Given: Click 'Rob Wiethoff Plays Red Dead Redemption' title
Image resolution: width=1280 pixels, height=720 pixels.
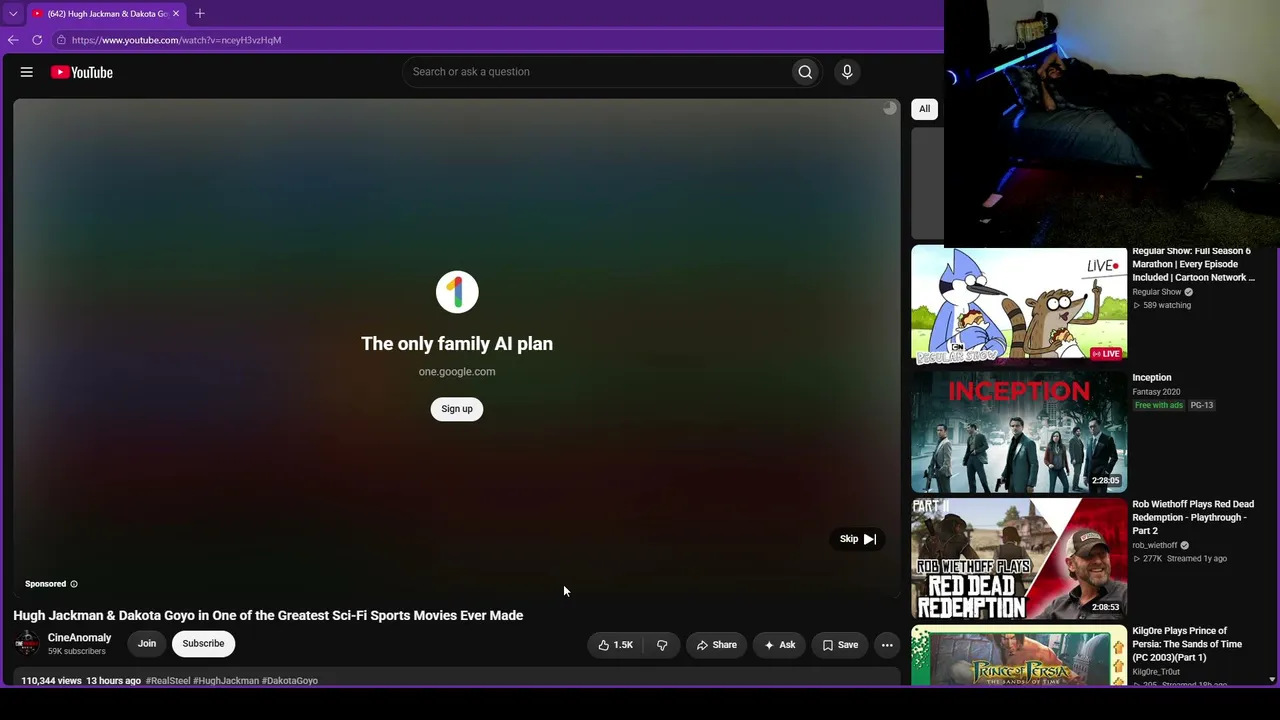Looking at the screenshot, I should pyautogui.click(x=1193, y=518).
